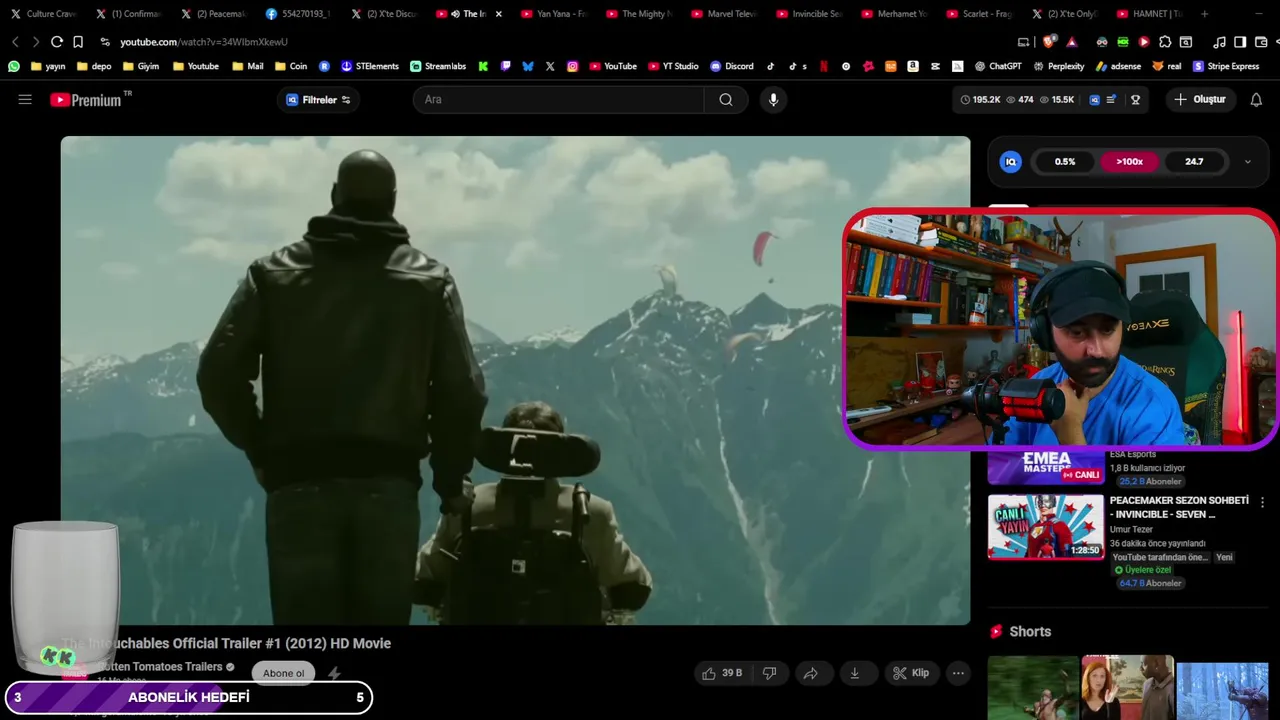Like the video showing 39 B
The width and height of the screenshot is (1280, 720).
click(722, 673)
